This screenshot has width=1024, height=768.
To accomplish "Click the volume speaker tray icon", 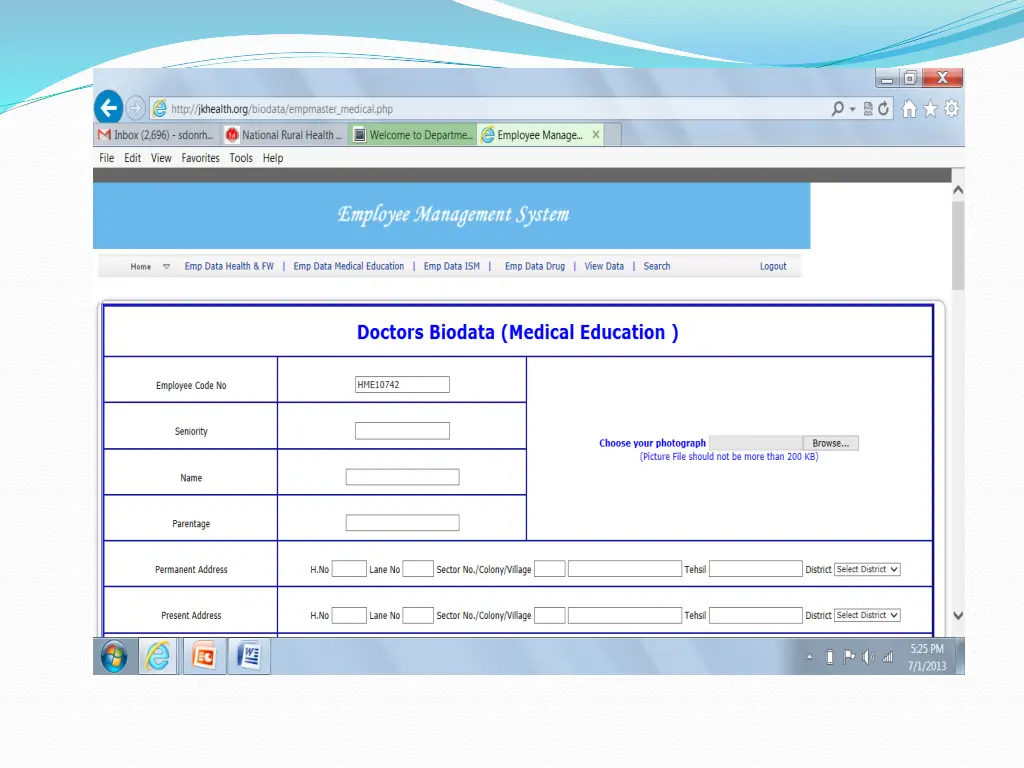I will pyautogui.click(x=867, y=657).
